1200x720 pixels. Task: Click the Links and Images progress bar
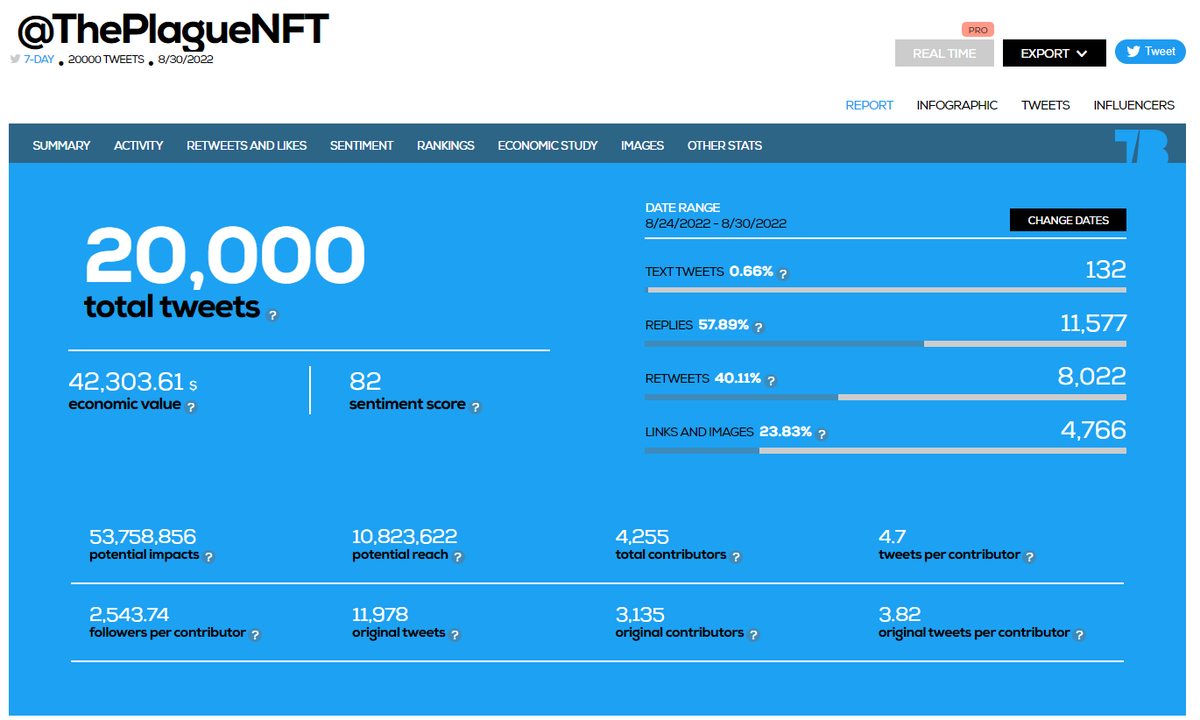886,450
